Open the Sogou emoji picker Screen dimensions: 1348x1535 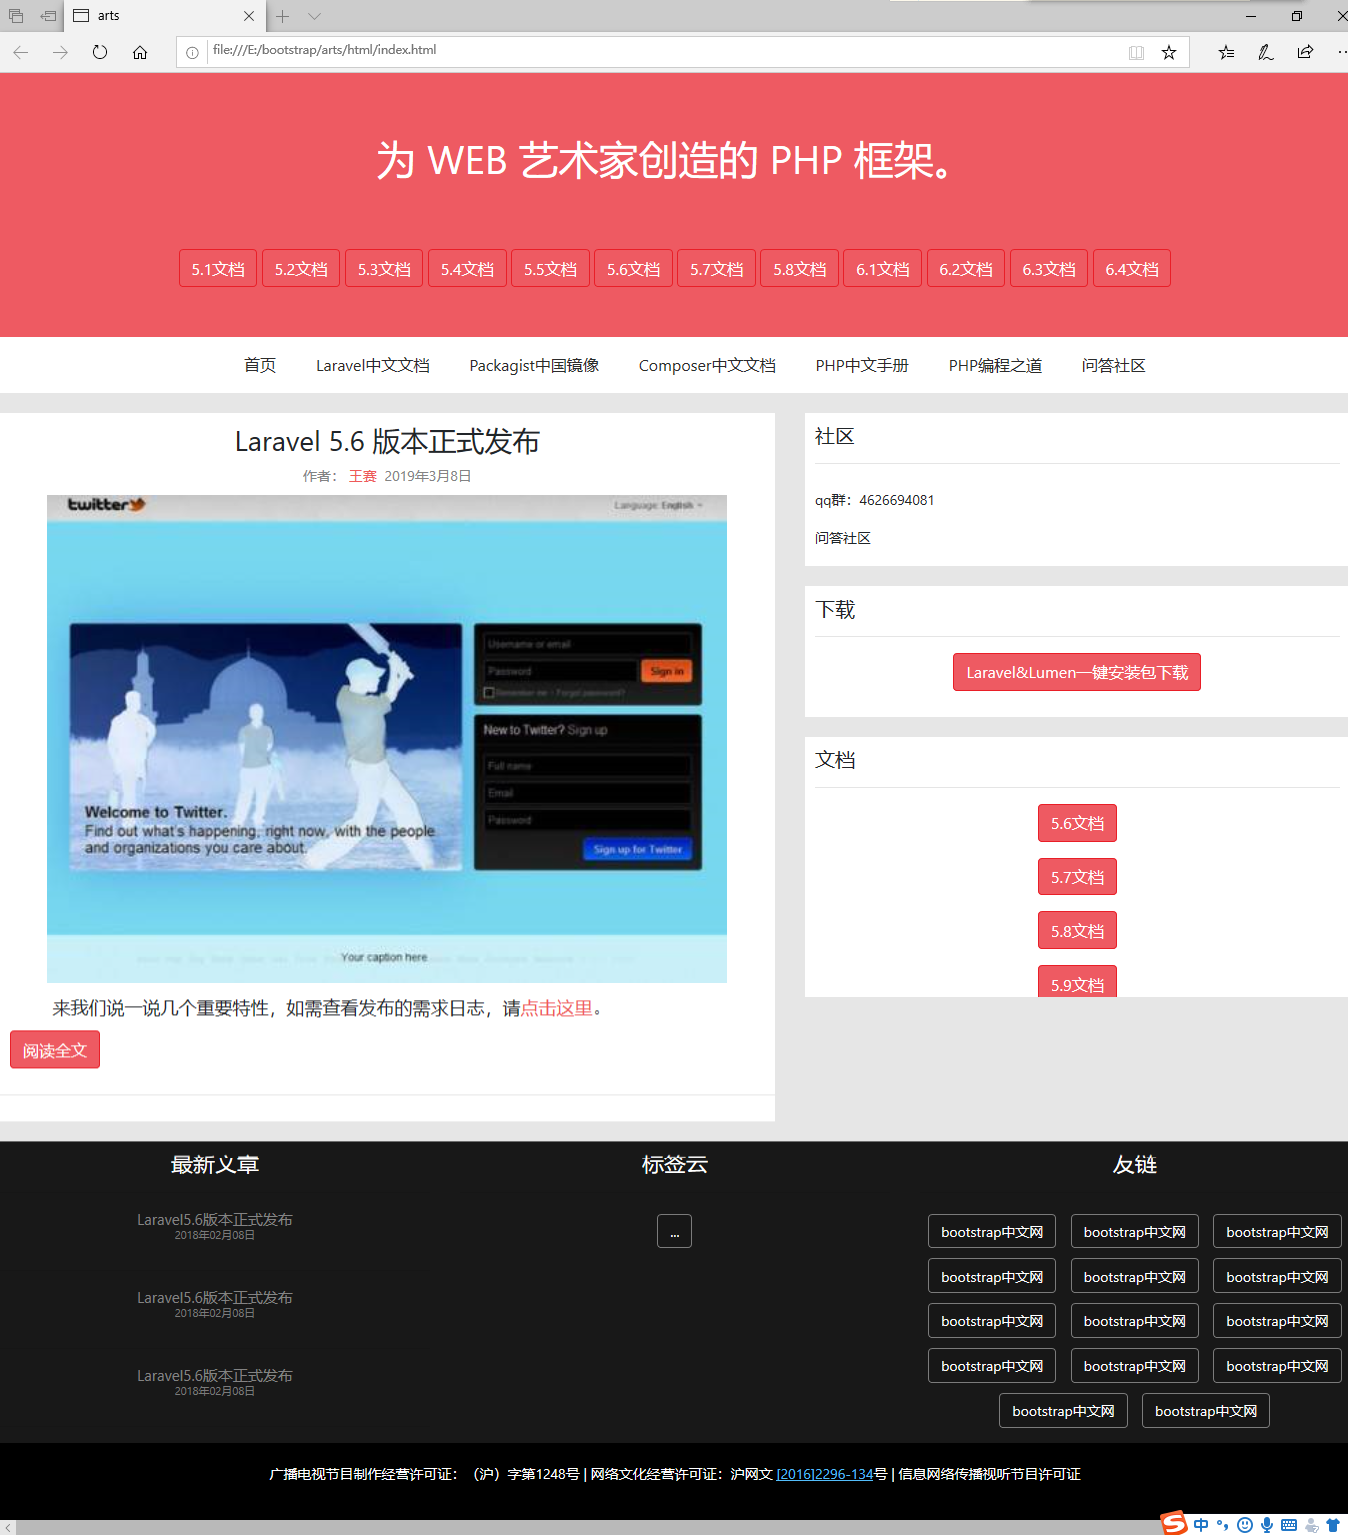[x=1245, y=1523]
